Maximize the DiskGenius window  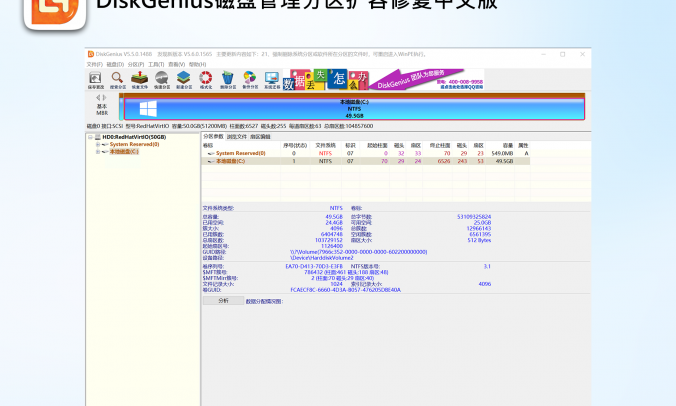[x=563, y=54]
